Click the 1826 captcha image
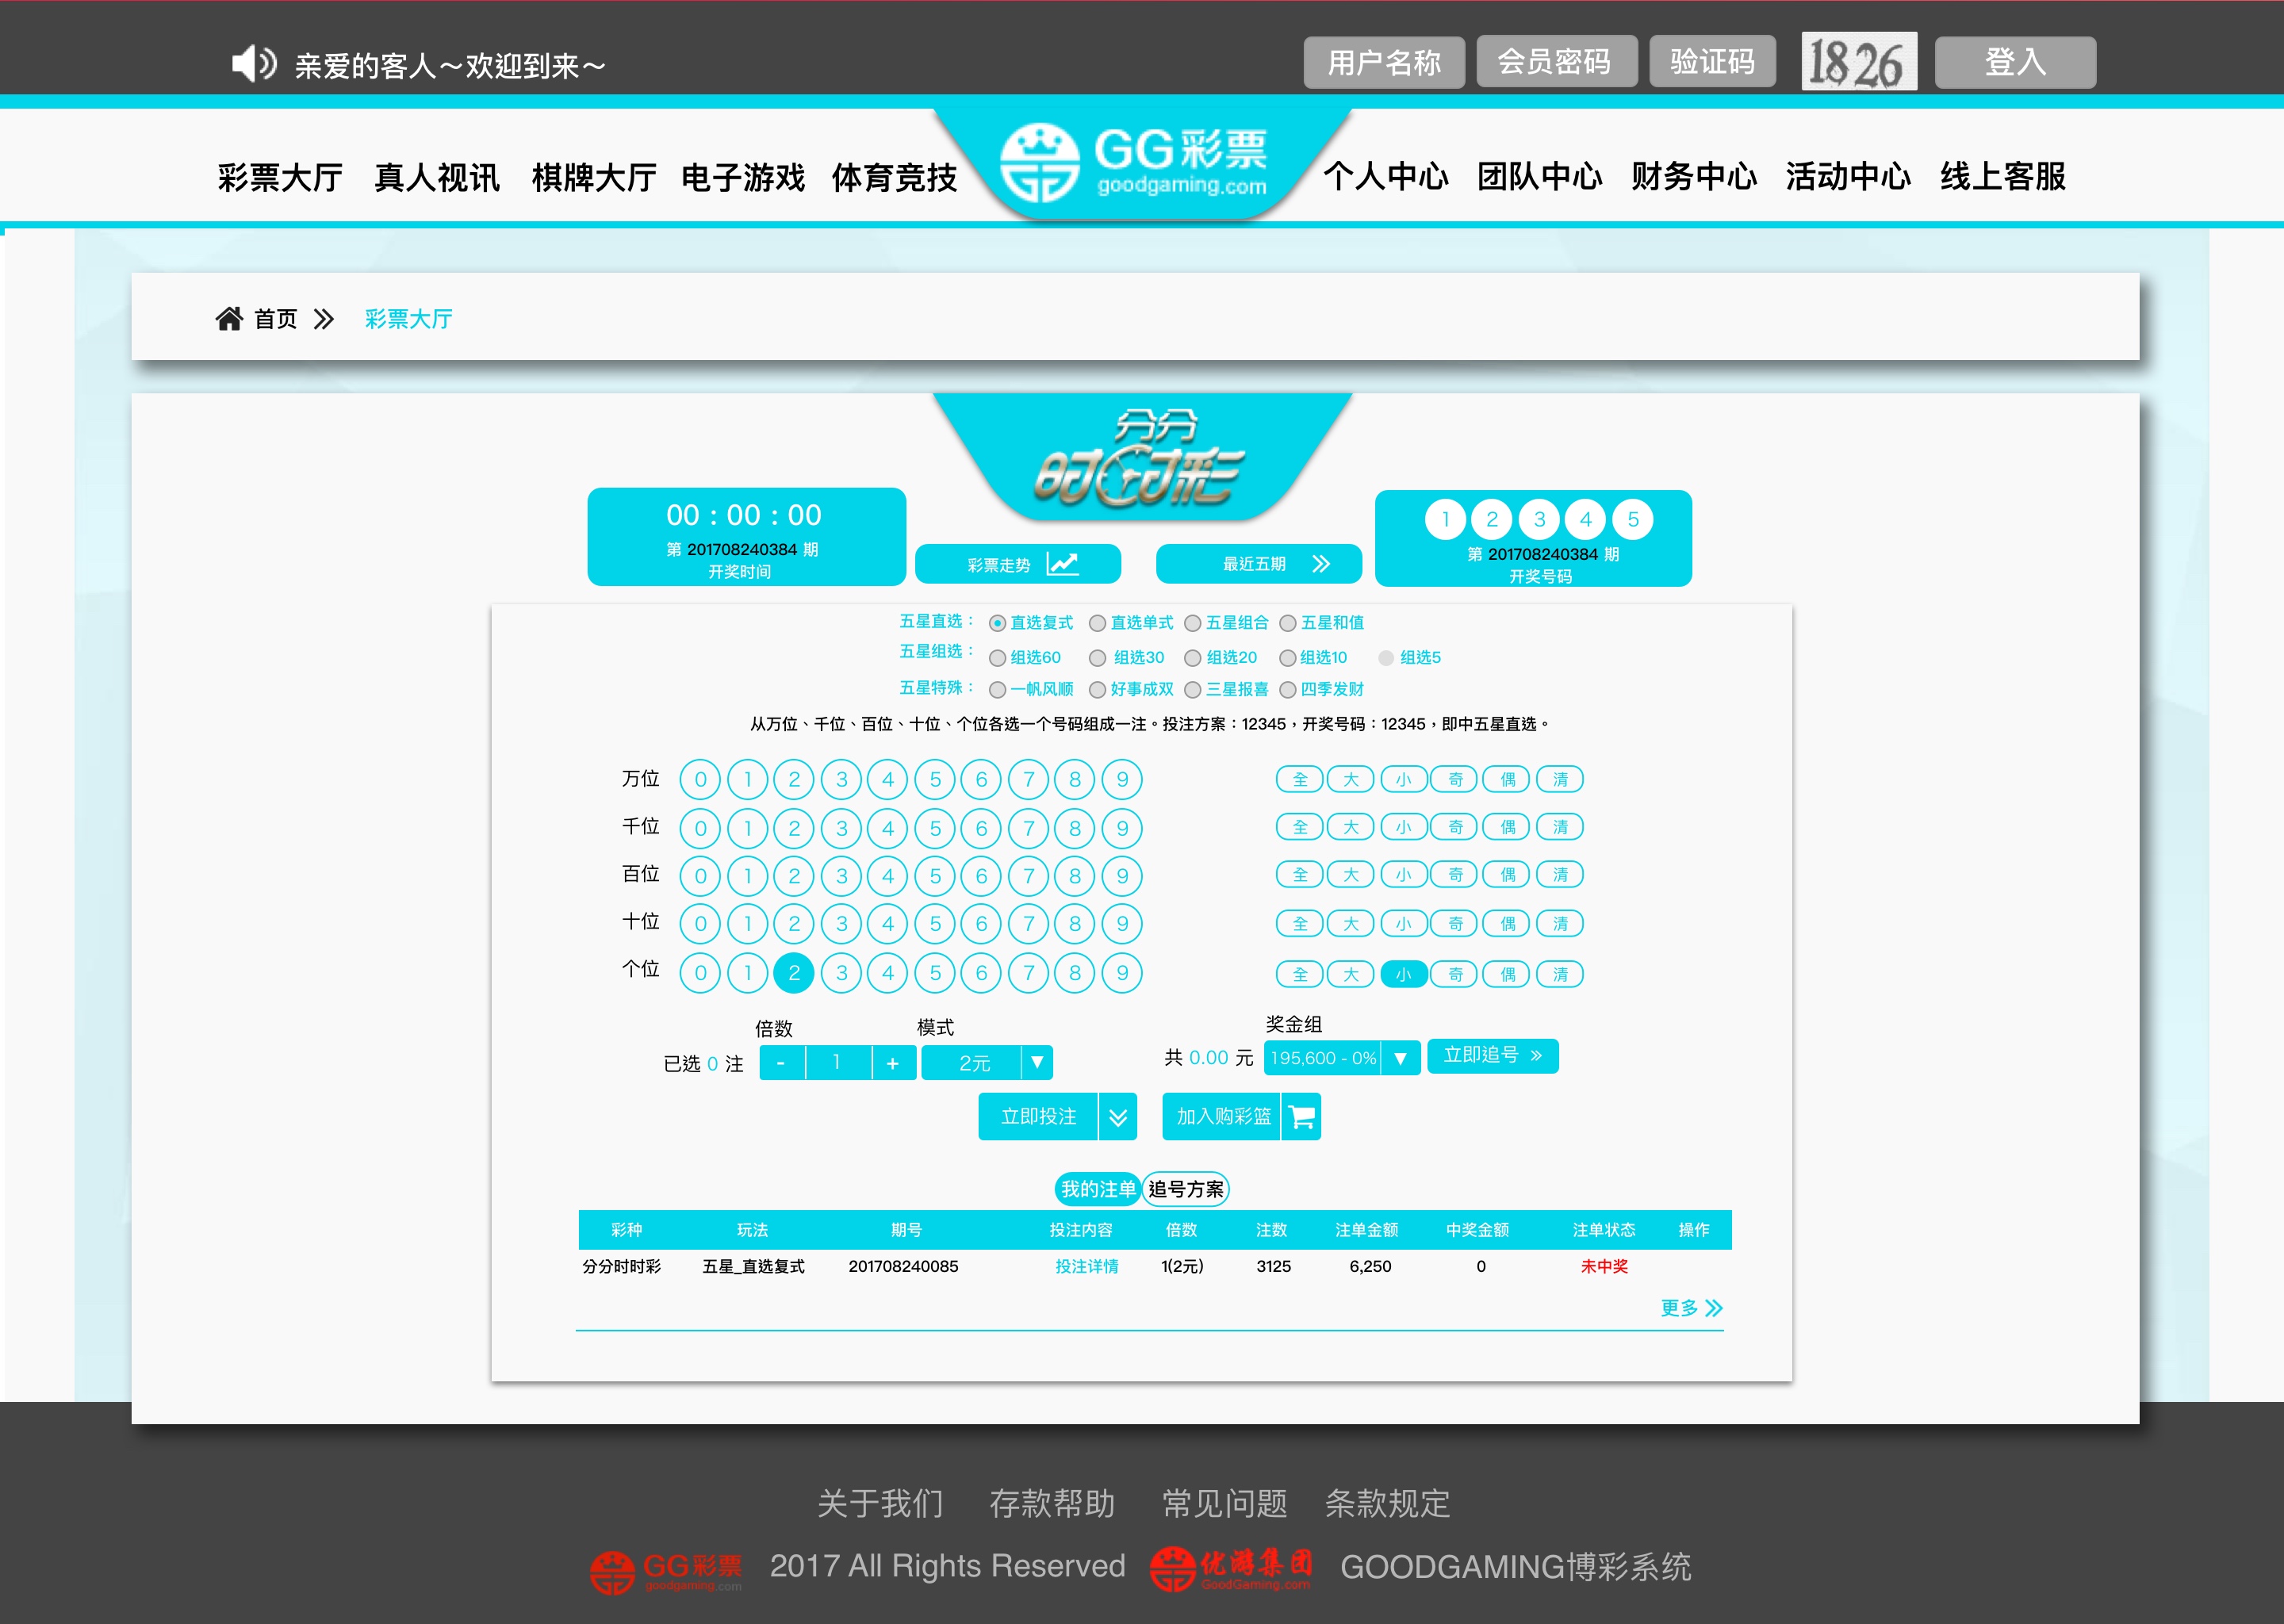Screen dimensions: 2284x1624 pos(1858,62)
